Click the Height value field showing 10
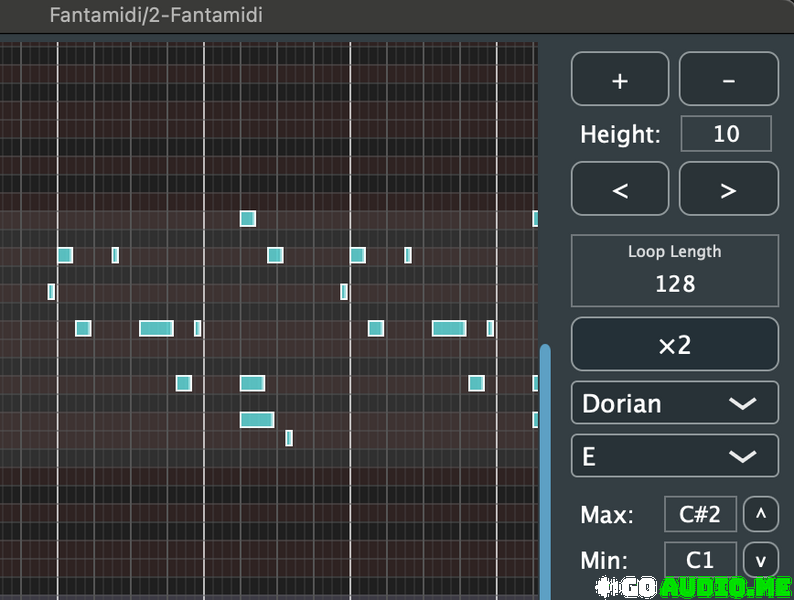The image size is (794, 600). [x=726, y=134]
